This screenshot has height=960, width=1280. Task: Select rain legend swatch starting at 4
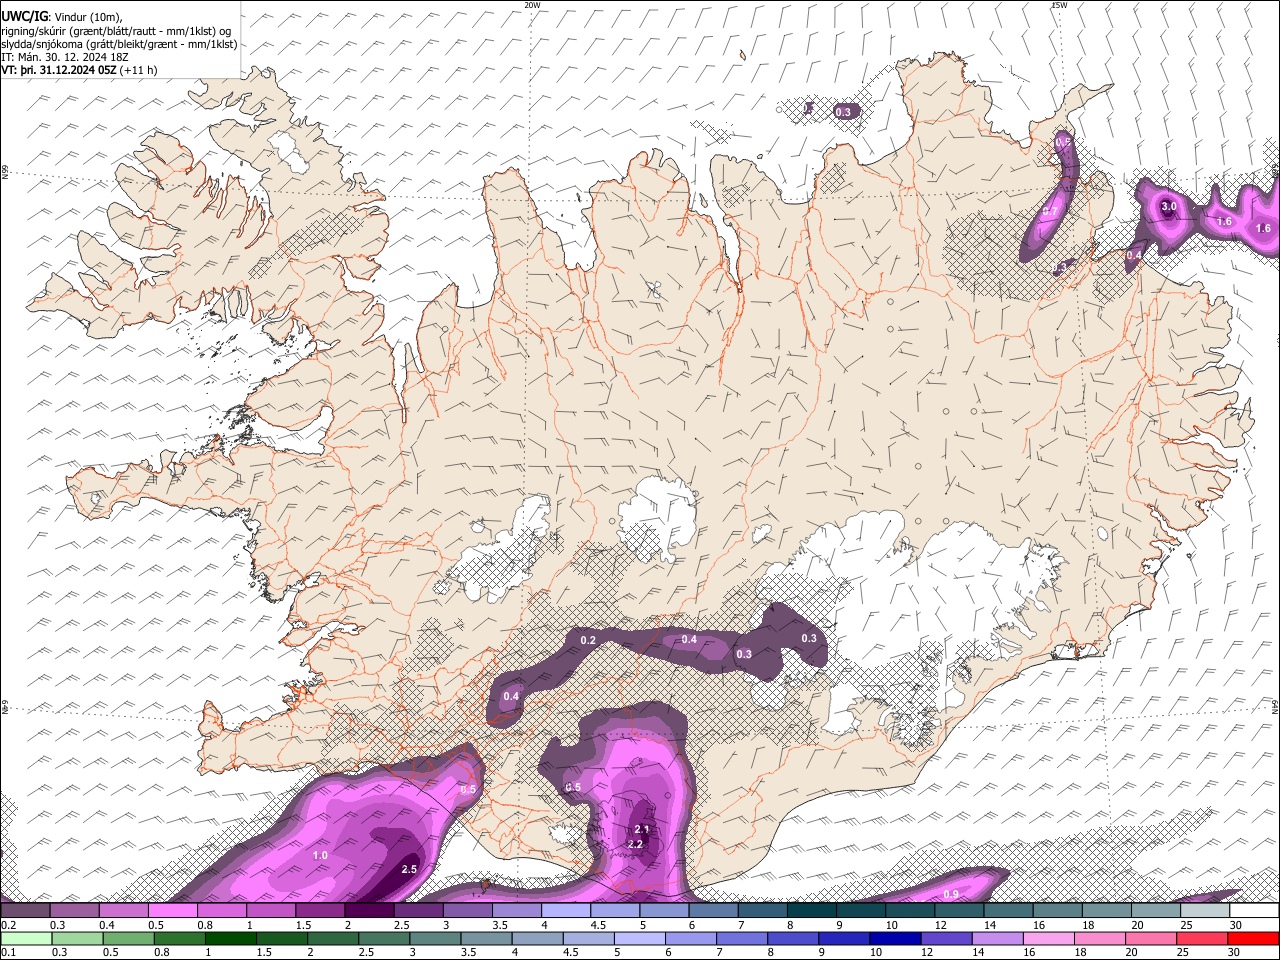537,939
